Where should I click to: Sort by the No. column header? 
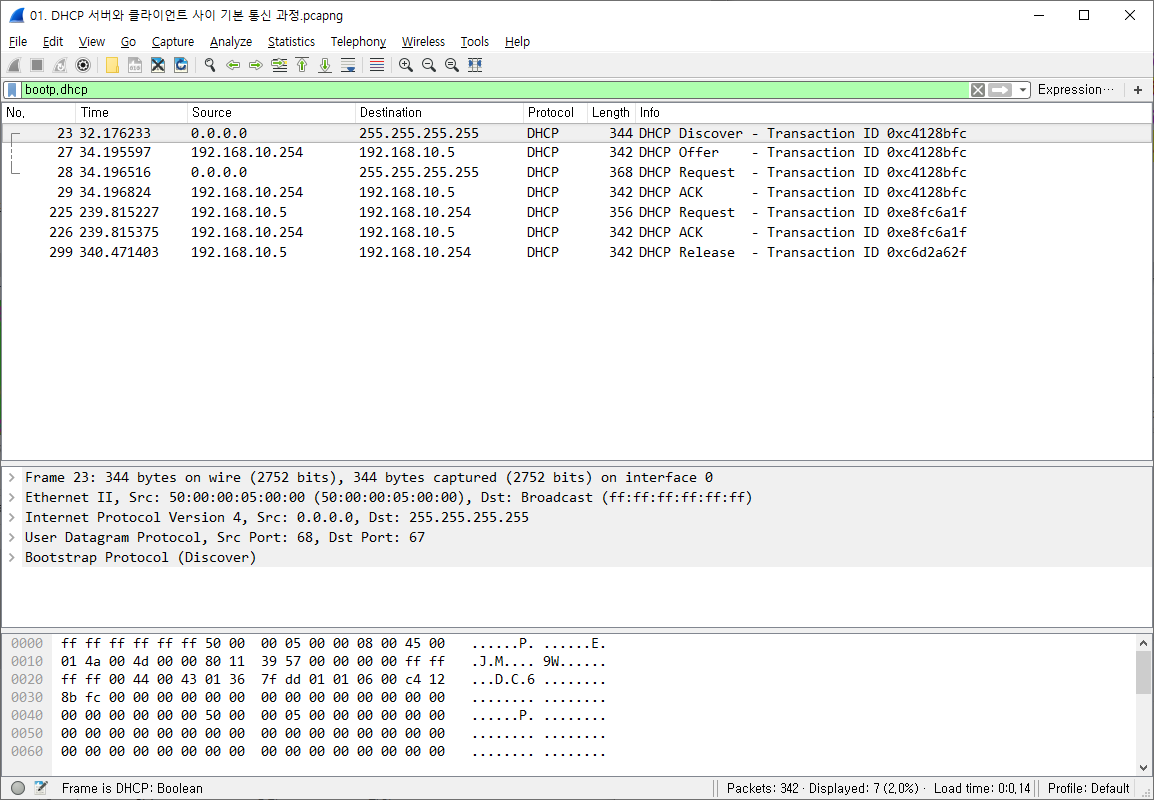click(38, 113)
